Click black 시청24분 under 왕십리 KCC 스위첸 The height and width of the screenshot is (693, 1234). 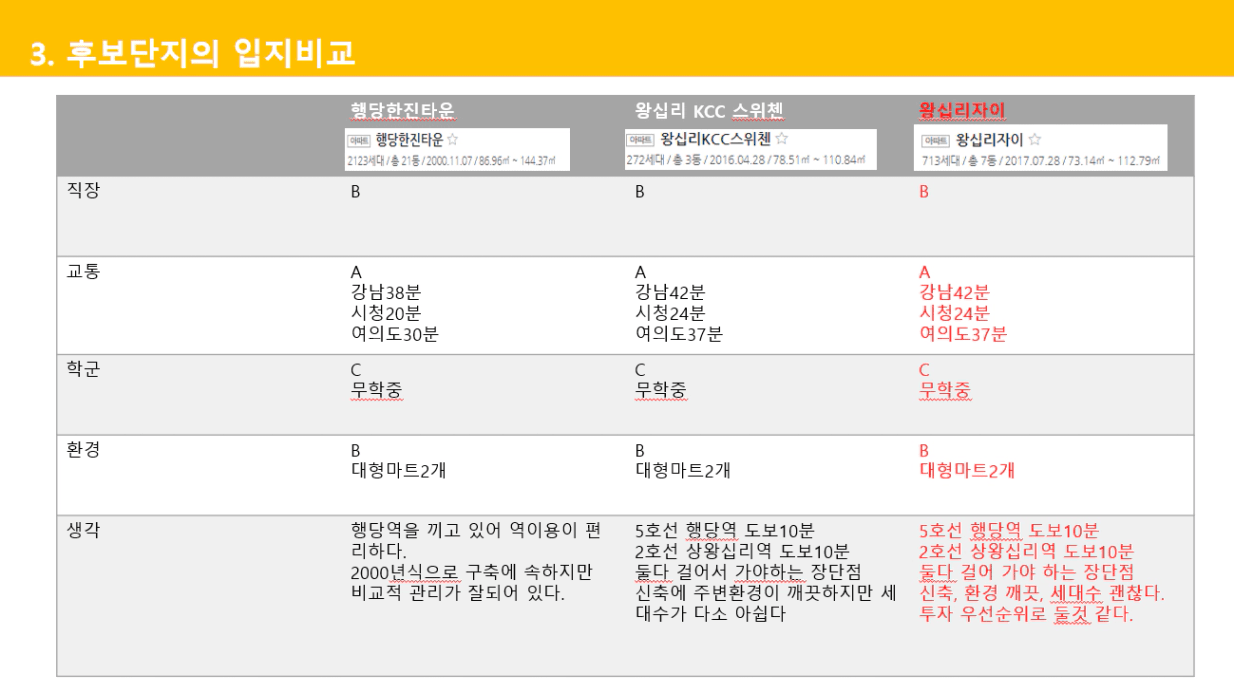(x=670, y=314)
